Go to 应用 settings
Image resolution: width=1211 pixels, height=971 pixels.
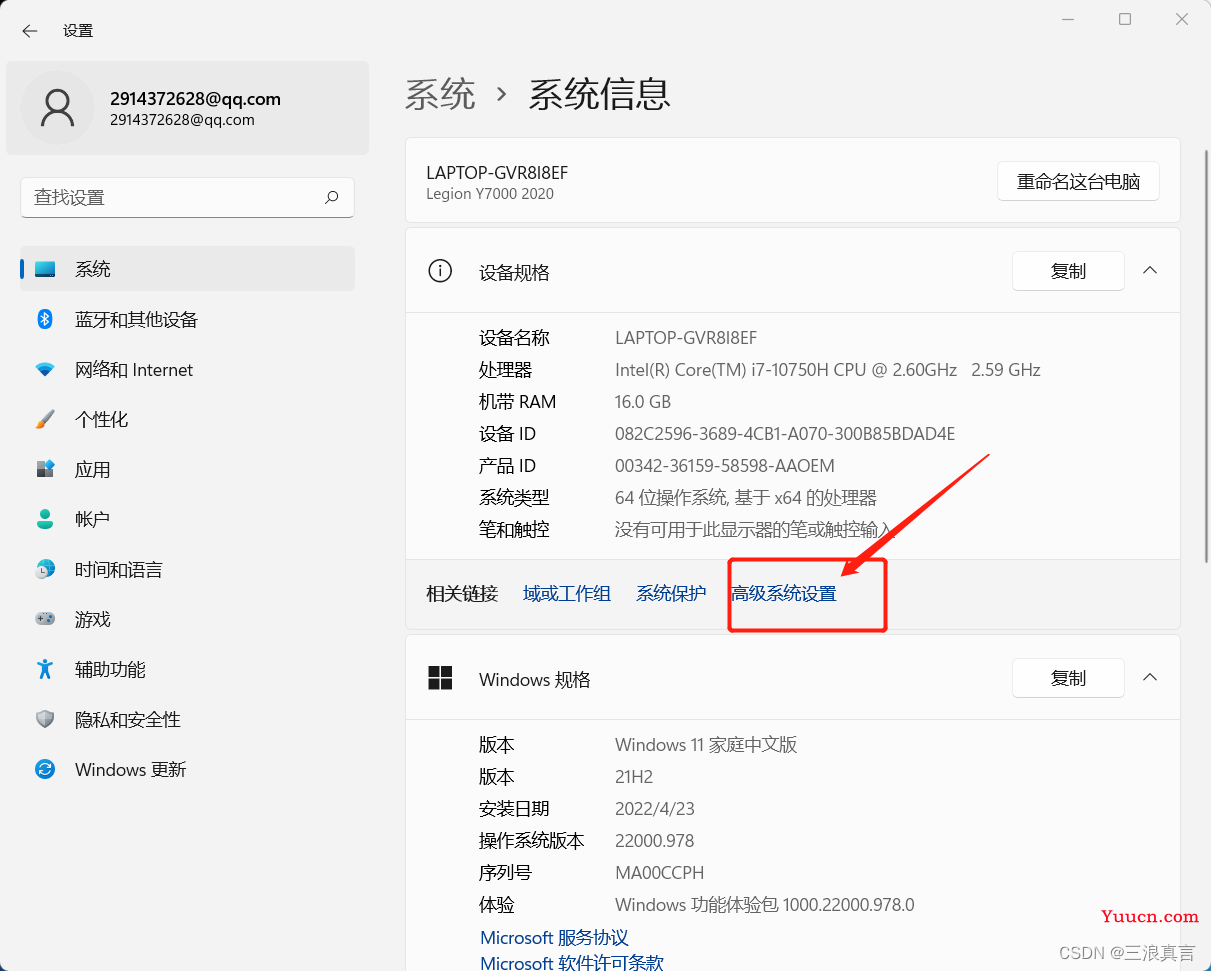coord(188,469)
